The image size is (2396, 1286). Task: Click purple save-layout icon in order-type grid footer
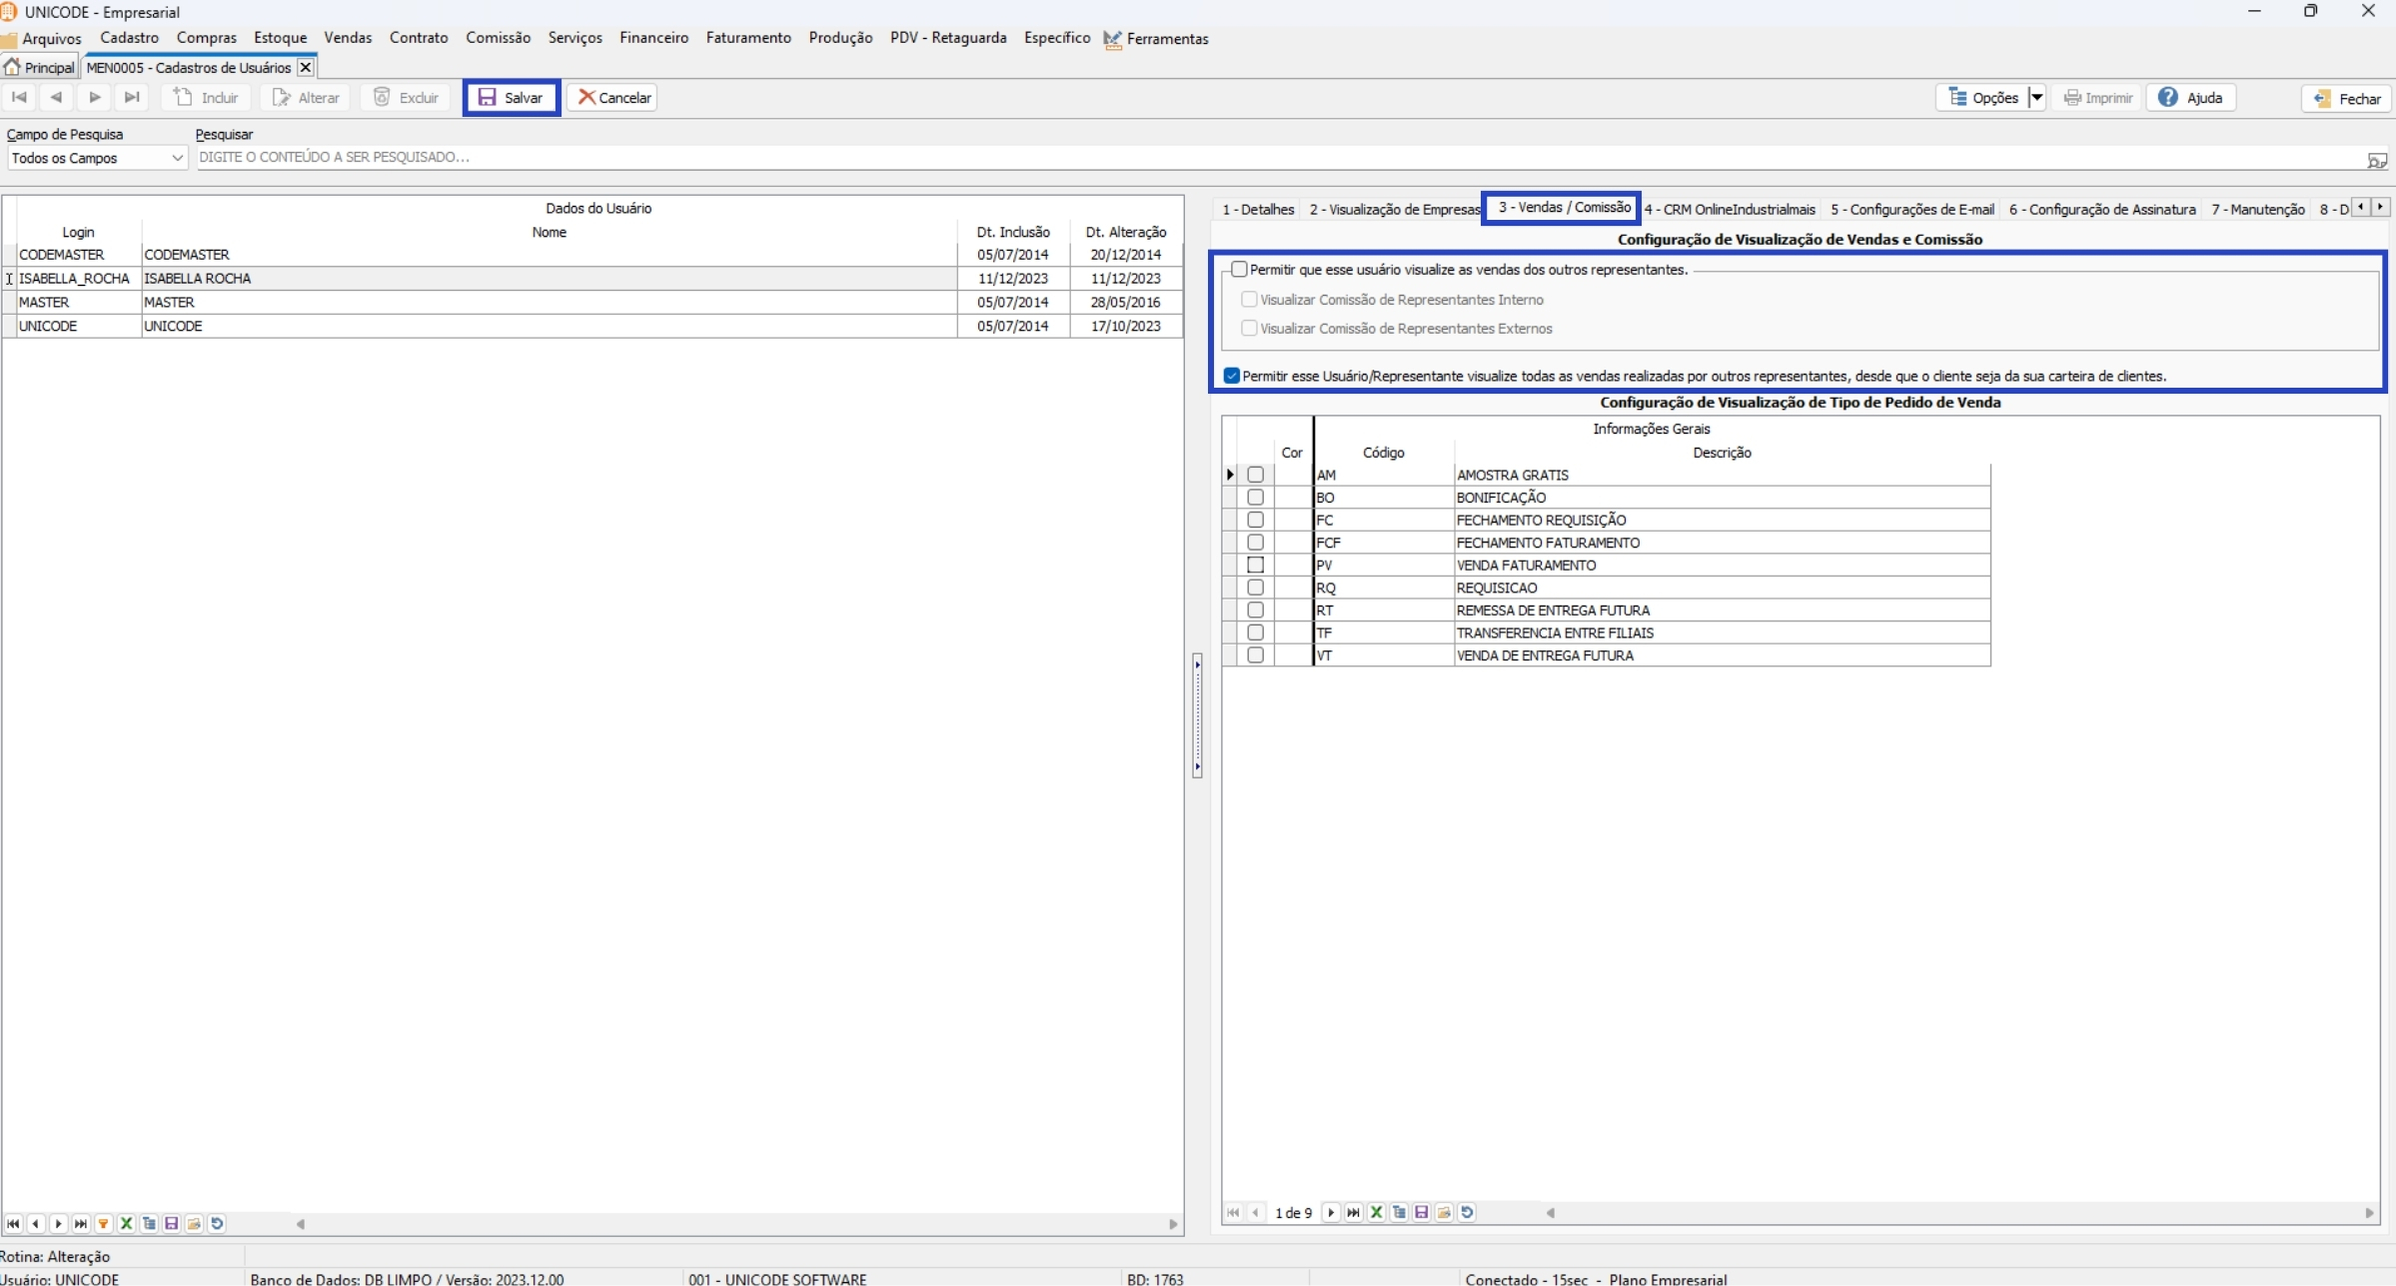[1421, 1212]
